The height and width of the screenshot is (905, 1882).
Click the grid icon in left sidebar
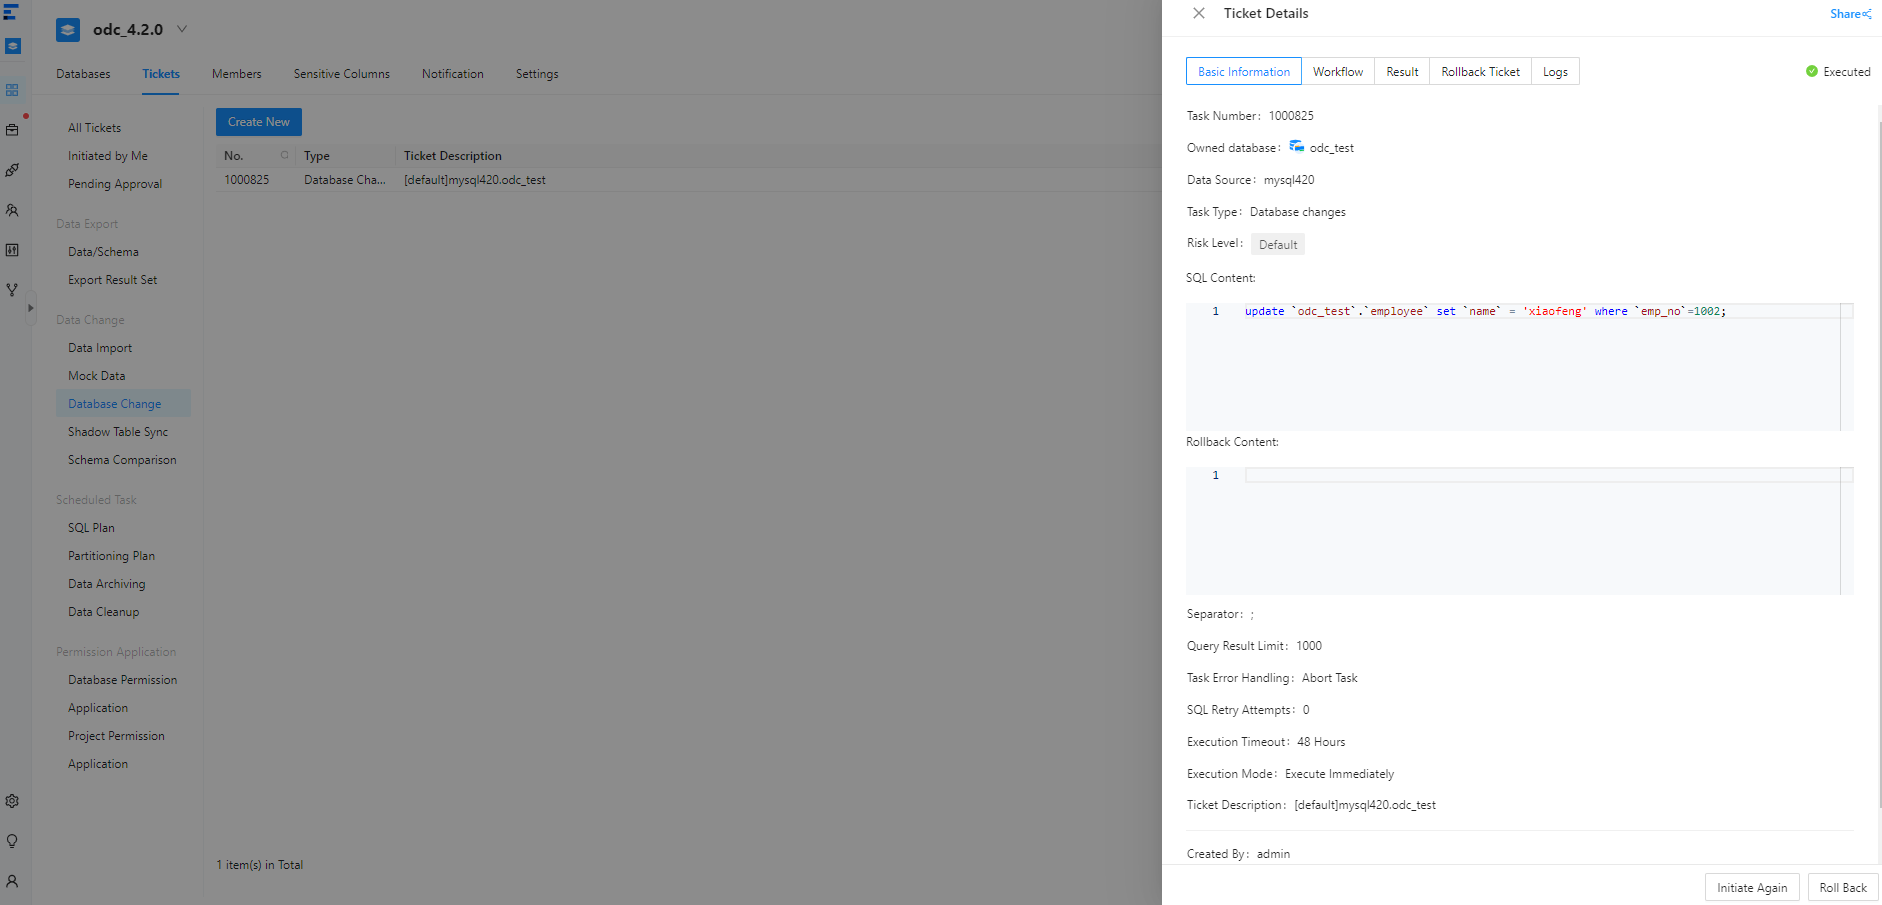[12, 90]
